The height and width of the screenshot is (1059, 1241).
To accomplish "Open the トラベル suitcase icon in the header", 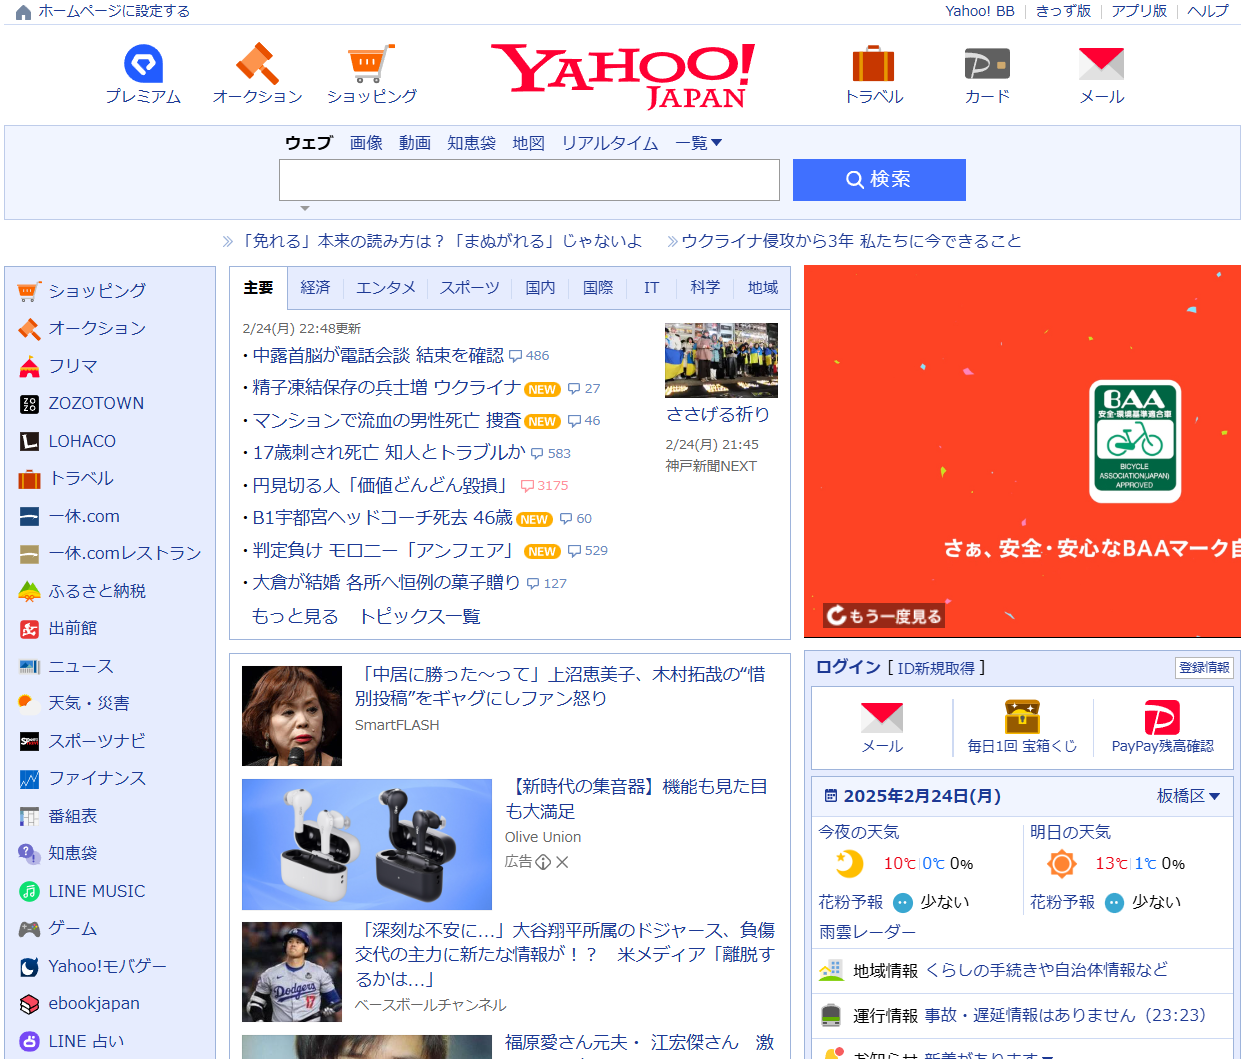I will 873,64.
